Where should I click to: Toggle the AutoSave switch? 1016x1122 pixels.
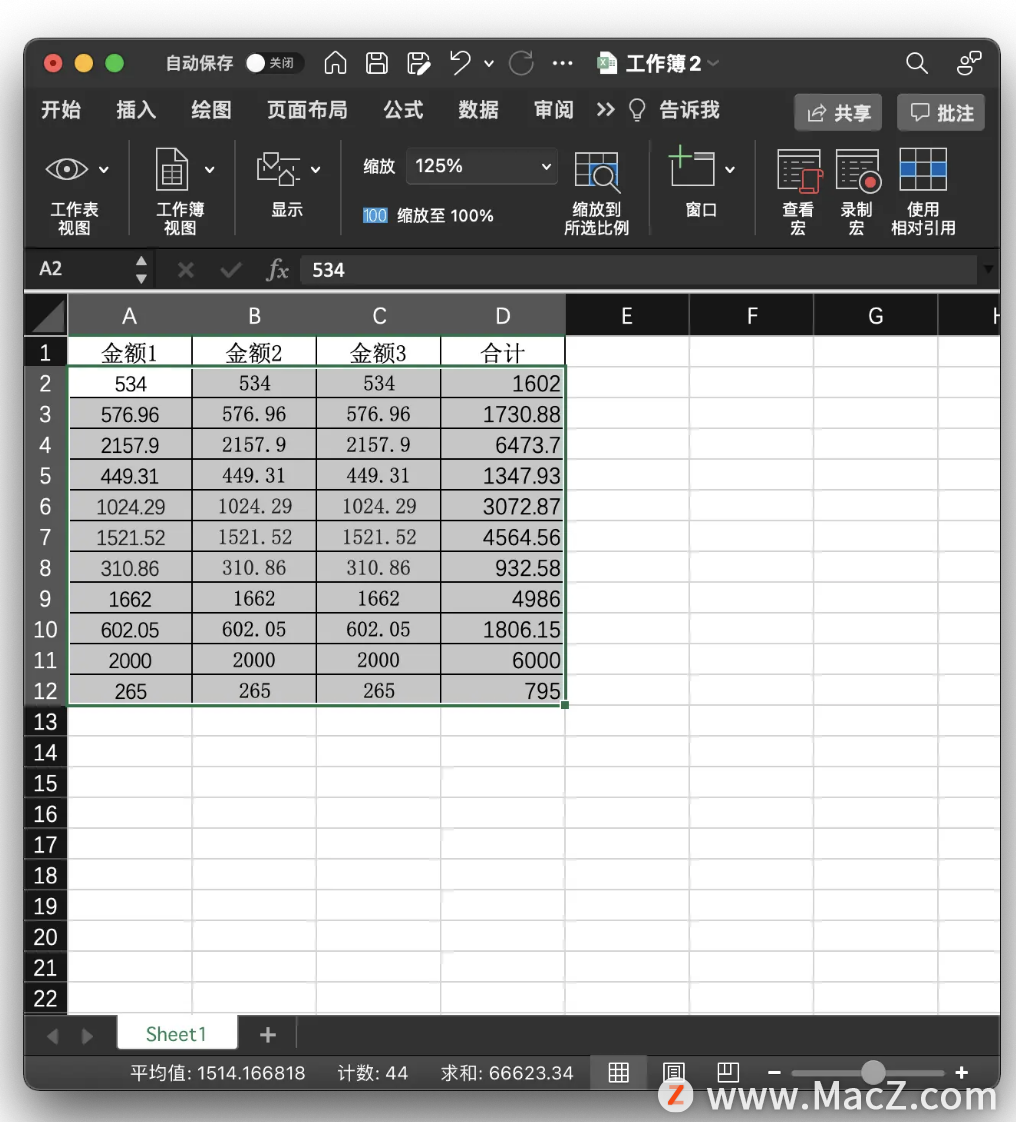[274, 64]
